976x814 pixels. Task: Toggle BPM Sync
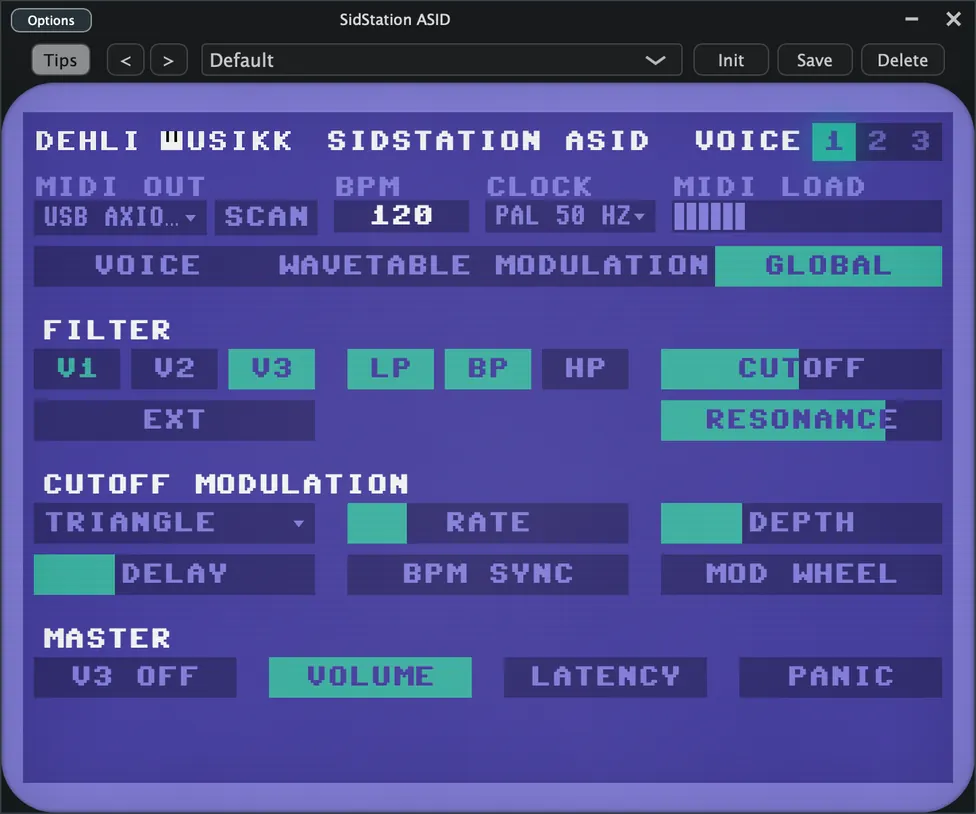point(487,574)
